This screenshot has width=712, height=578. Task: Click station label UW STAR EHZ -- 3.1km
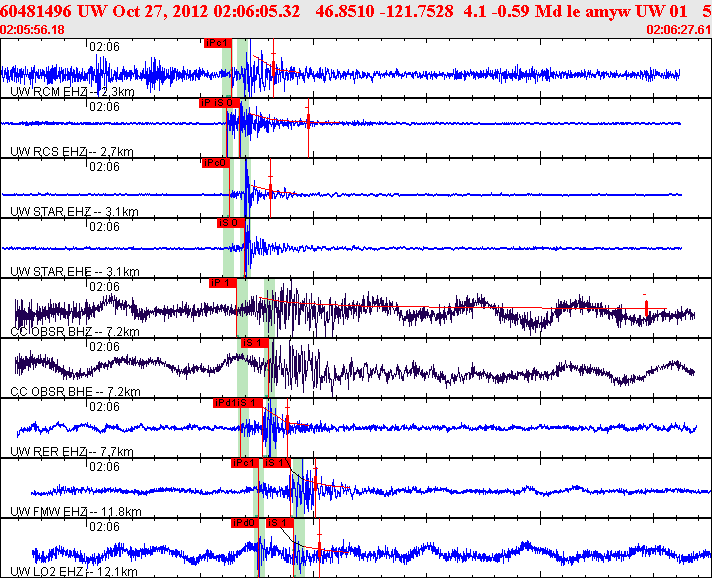74,212
